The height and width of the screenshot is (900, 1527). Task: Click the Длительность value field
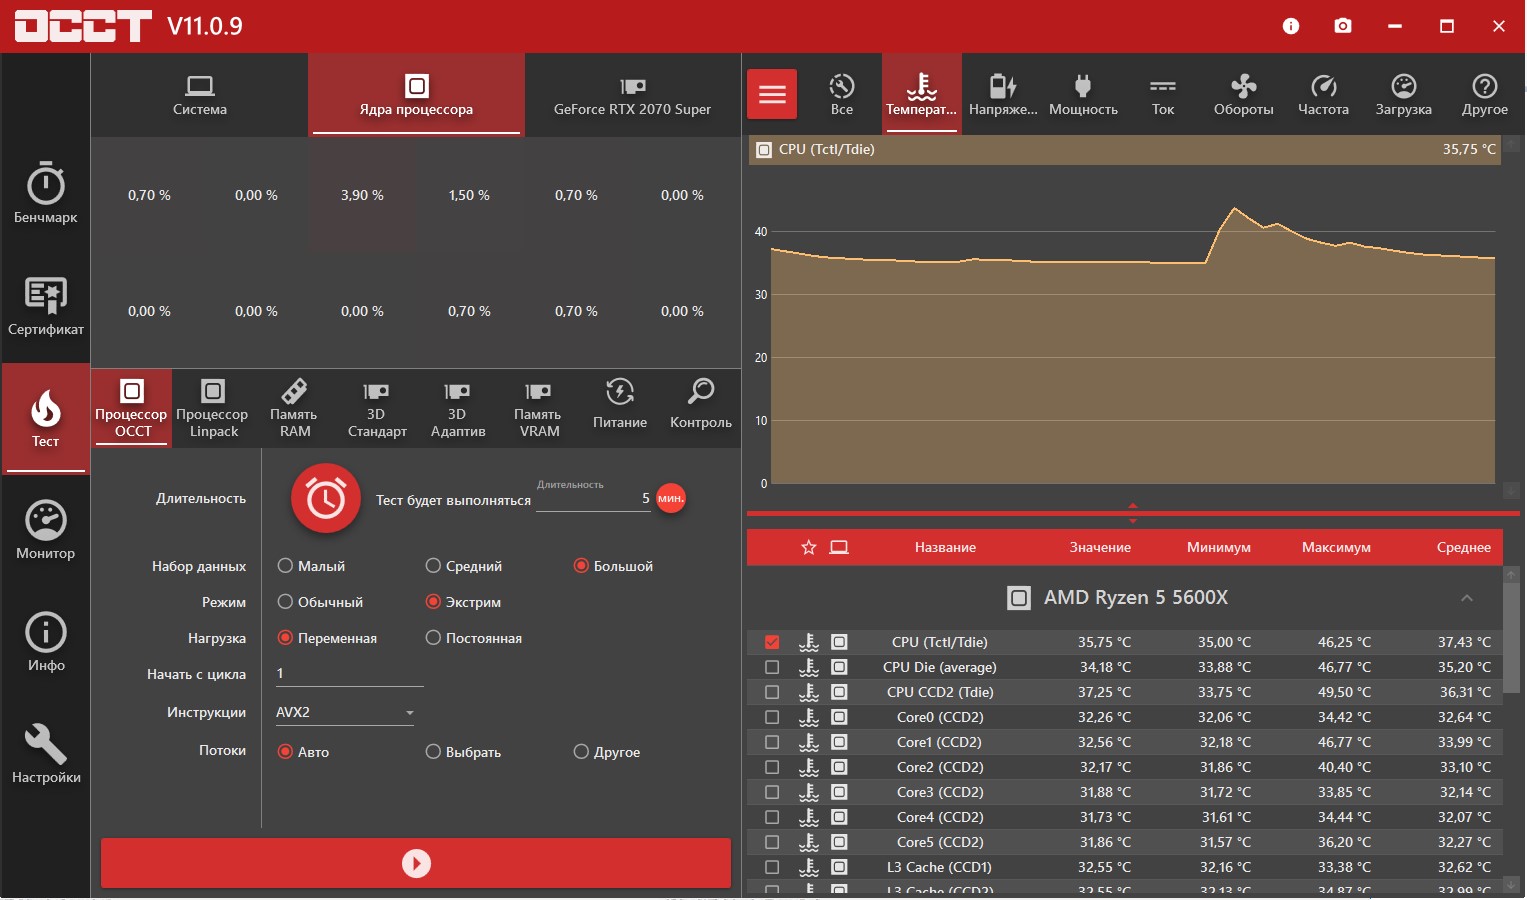(594, 498)
